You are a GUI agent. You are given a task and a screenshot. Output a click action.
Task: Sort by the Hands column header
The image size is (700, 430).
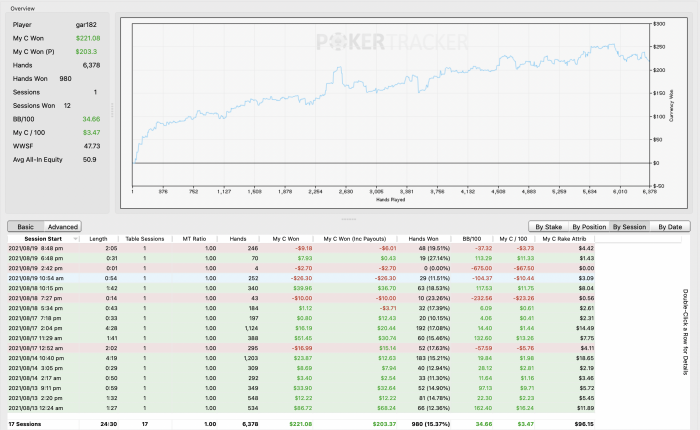pos(238,239)
